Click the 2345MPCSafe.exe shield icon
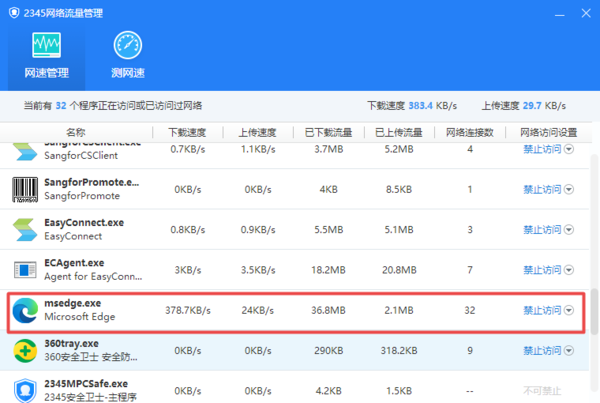The height and width of the screenshot is (403, 600). click(25, 389)
